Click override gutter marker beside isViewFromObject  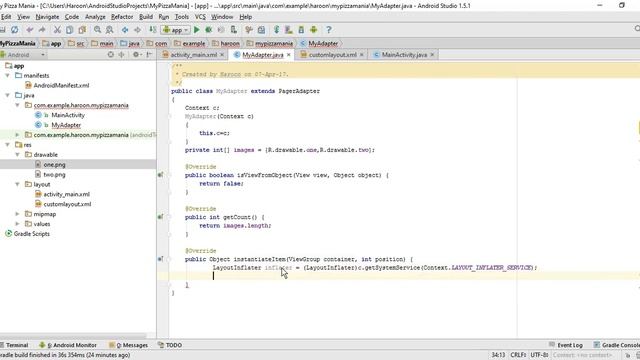pos(160,175)
